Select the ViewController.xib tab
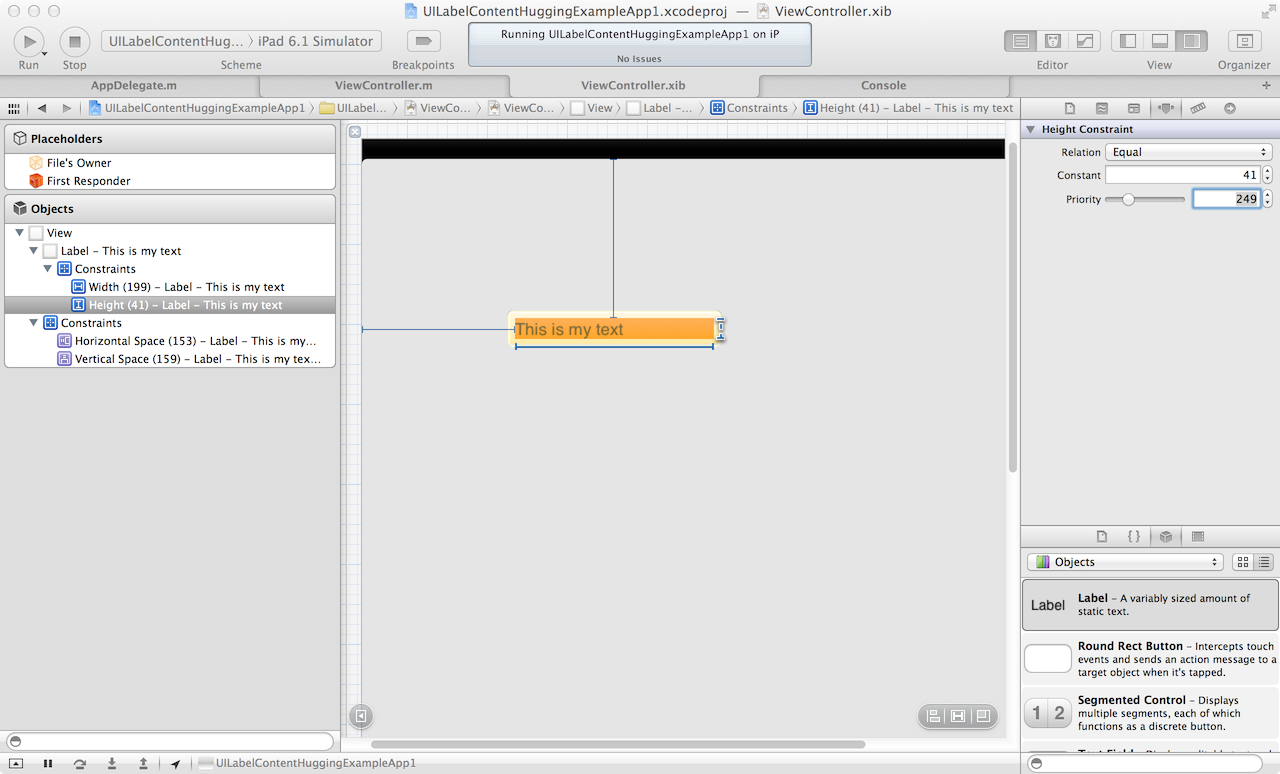 coord(634,86)
